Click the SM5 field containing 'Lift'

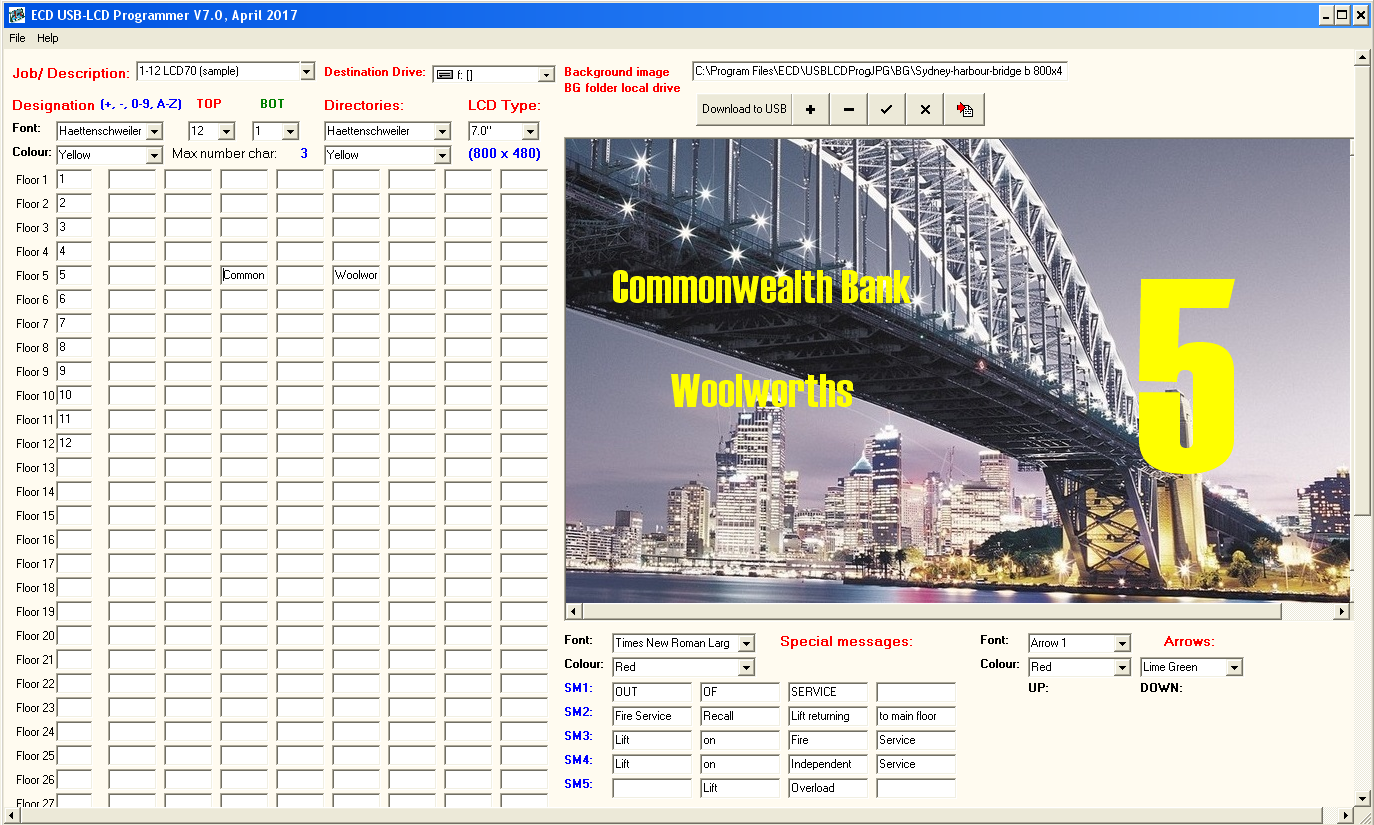(740, 788)
